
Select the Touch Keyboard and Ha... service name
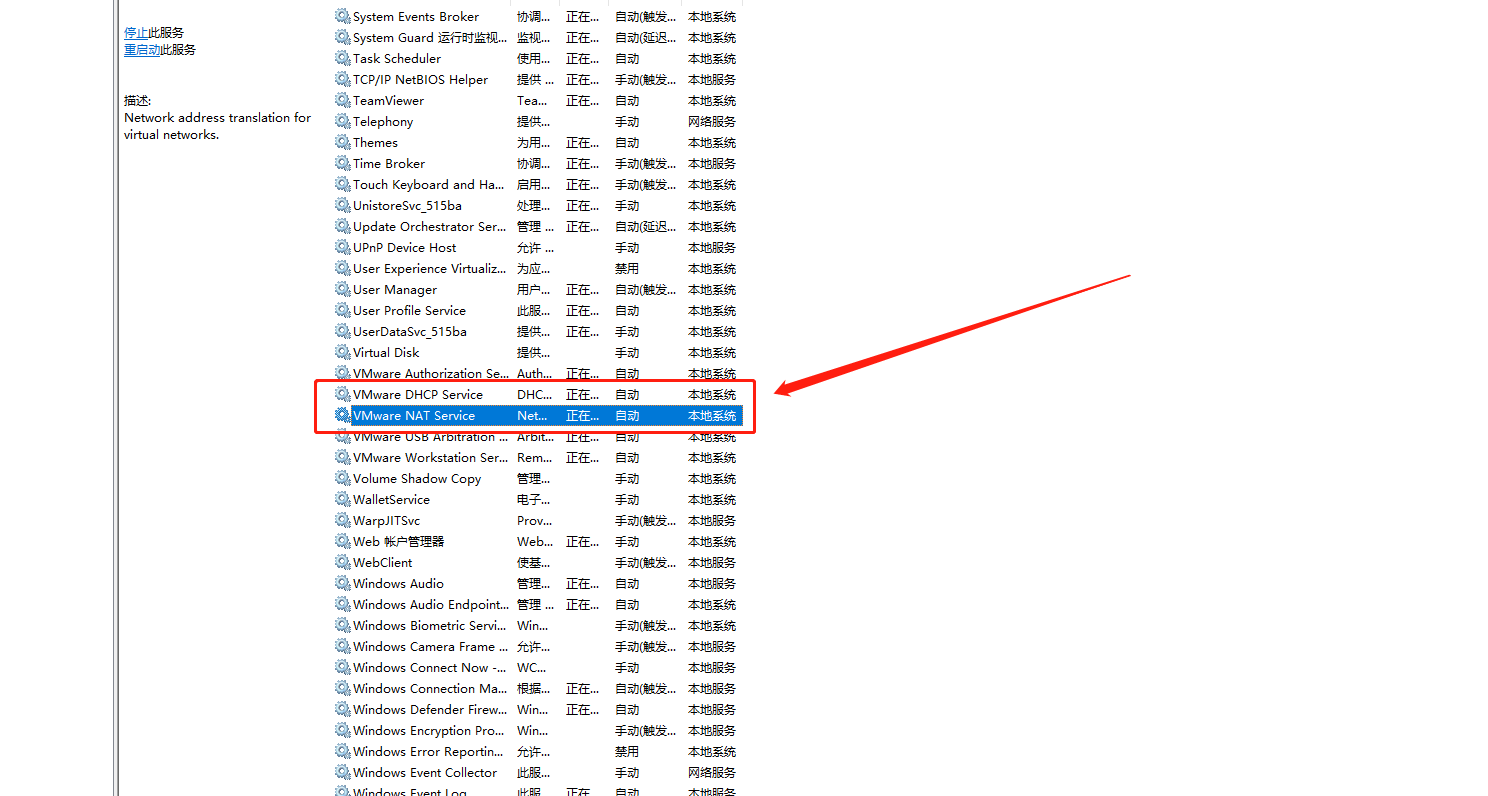(429, 185)
